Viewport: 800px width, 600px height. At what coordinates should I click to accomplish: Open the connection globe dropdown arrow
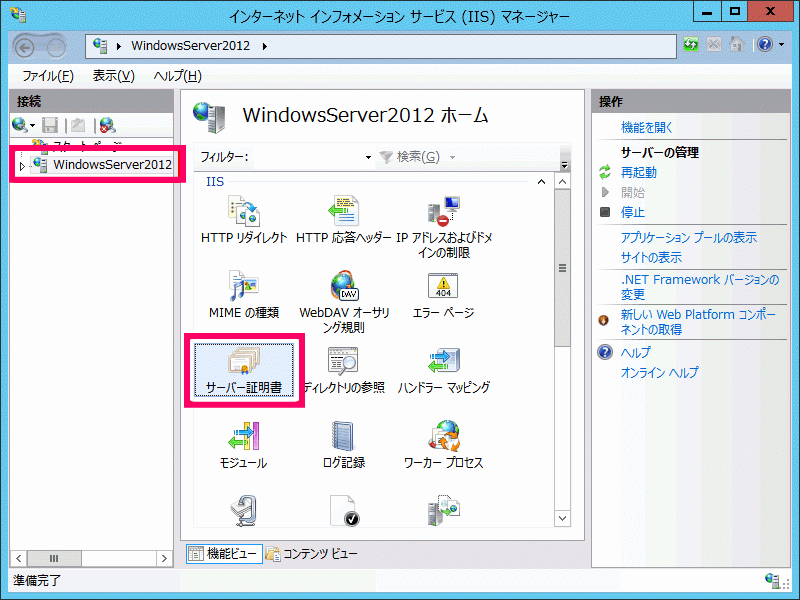coord(32,126)
